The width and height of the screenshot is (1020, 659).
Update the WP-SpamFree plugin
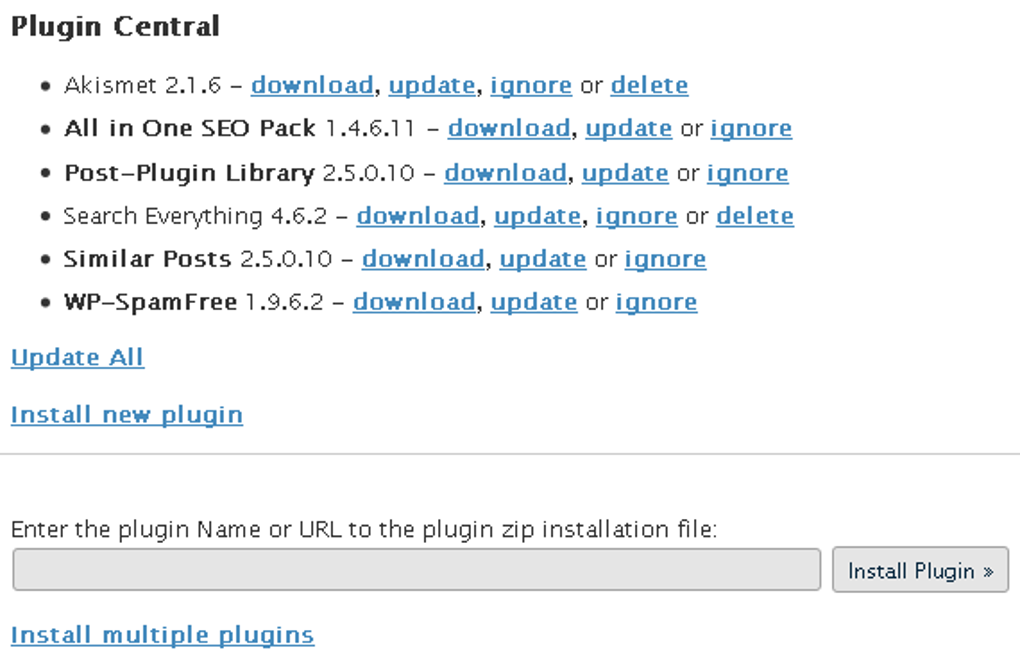click(x=533, y=301)
